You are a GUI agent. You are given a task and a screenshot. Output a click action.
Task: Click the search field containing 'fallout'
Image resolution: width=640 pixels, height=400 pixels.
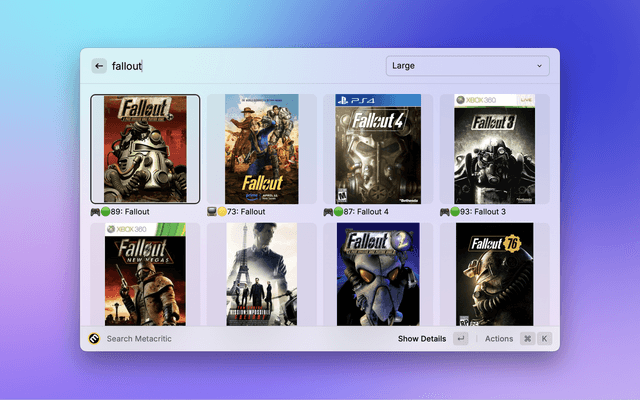click(240, 66)
